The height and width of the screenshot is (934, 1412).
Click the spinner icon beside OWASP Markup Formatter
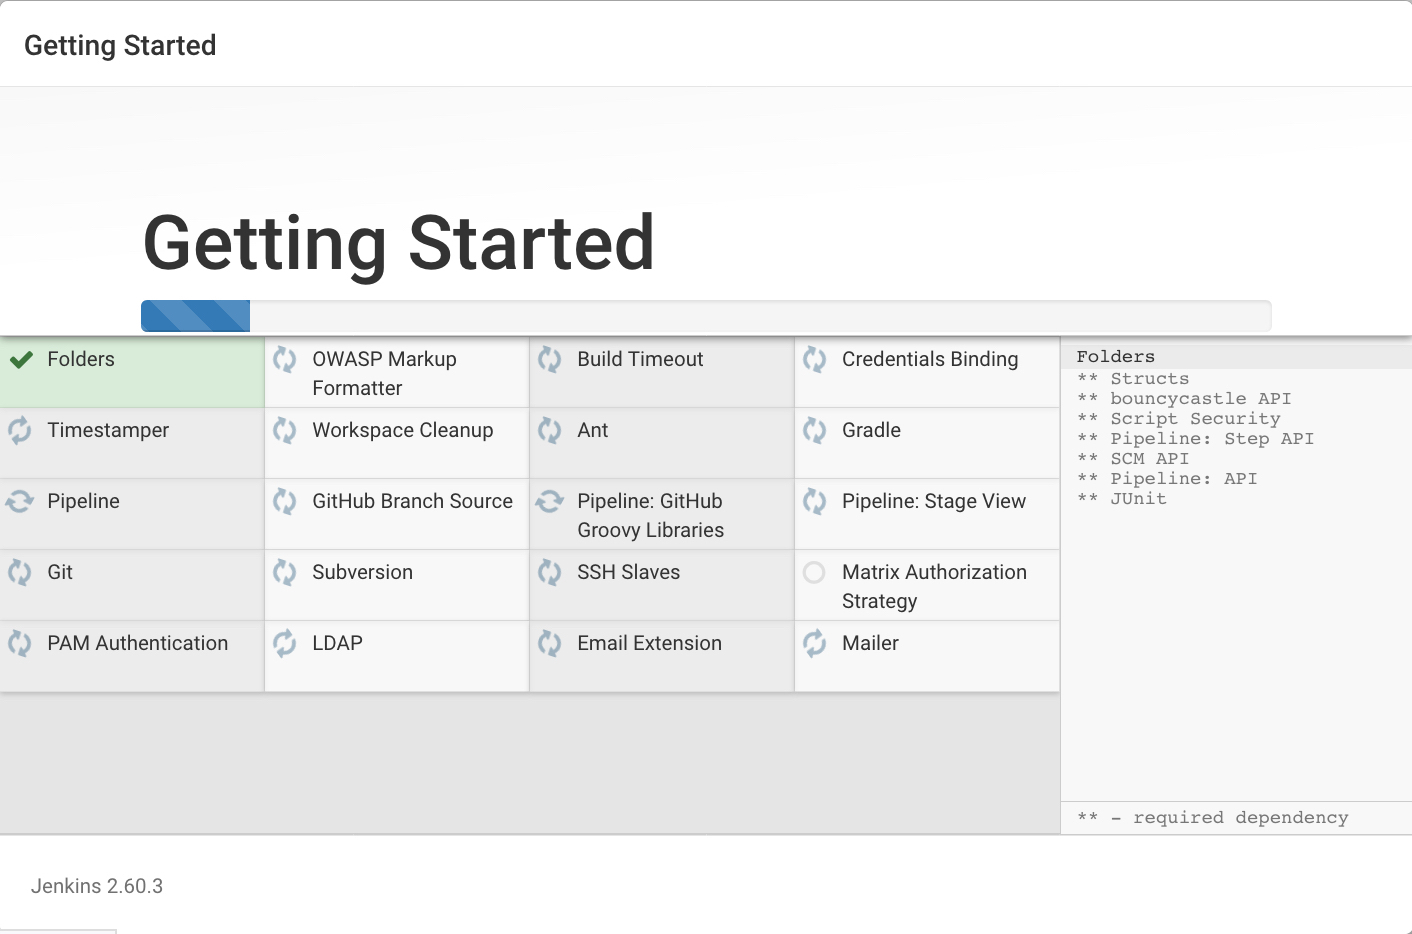pyautogui.click(x=285, y=360)
